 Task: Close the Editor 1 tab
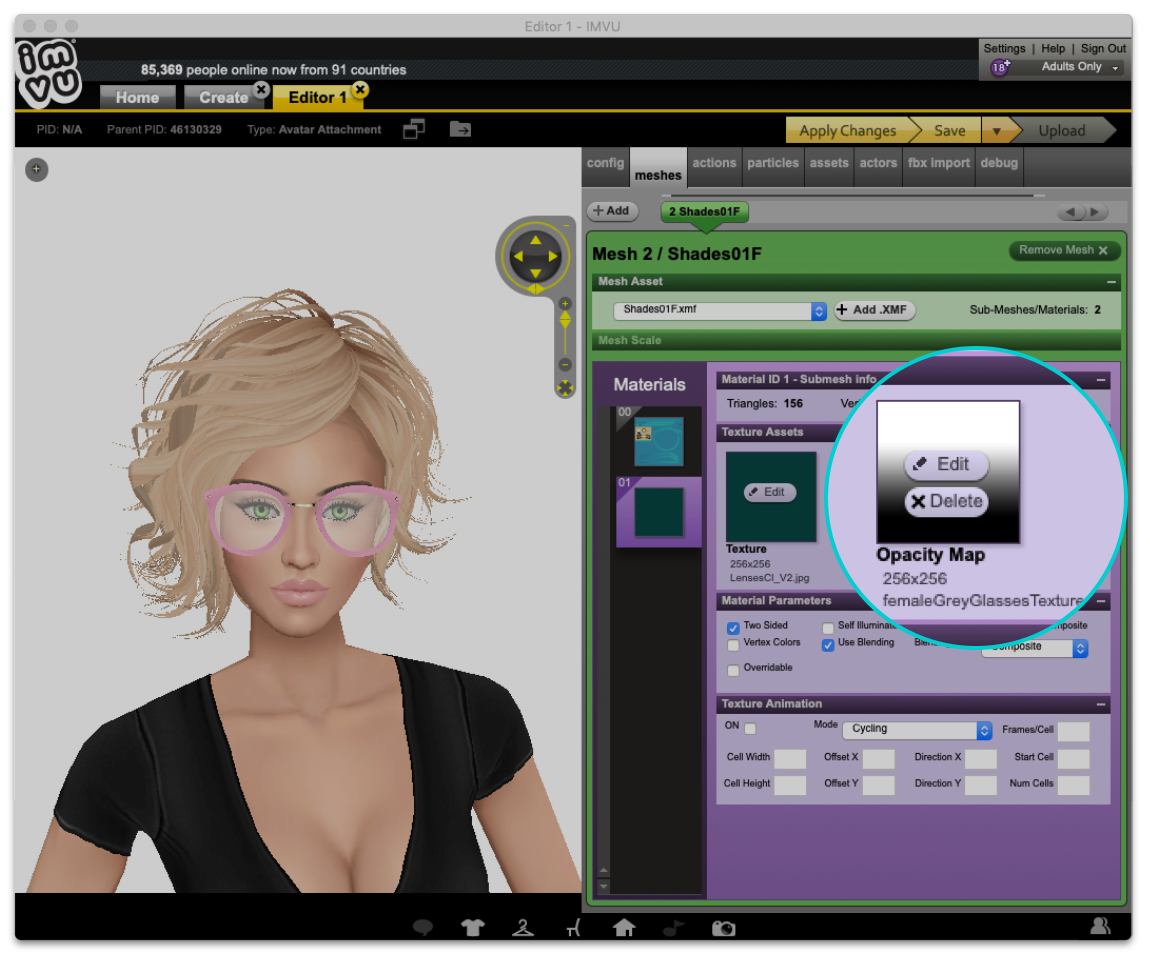(x=360, y=89)
